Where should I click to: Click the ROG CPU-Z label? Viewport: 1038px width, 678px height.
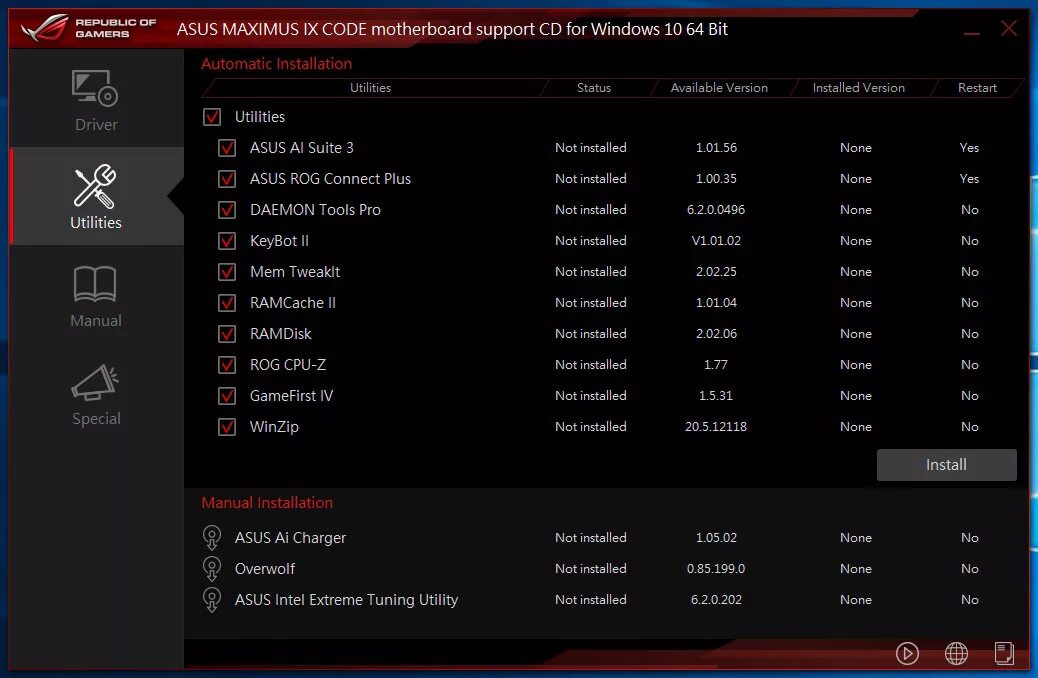287,365
